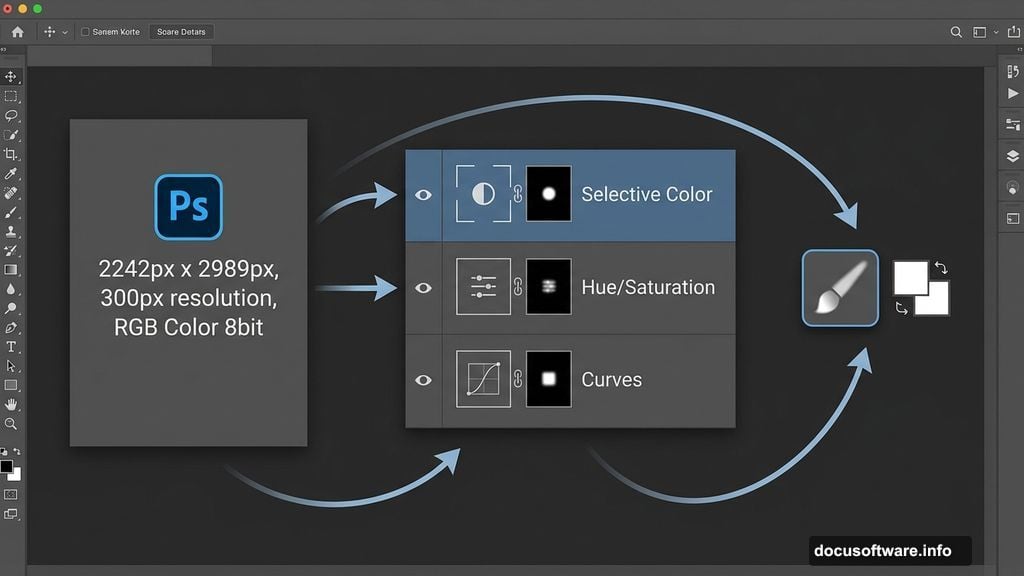Select the Zoom tool in left toolbar

click(11, 423)
